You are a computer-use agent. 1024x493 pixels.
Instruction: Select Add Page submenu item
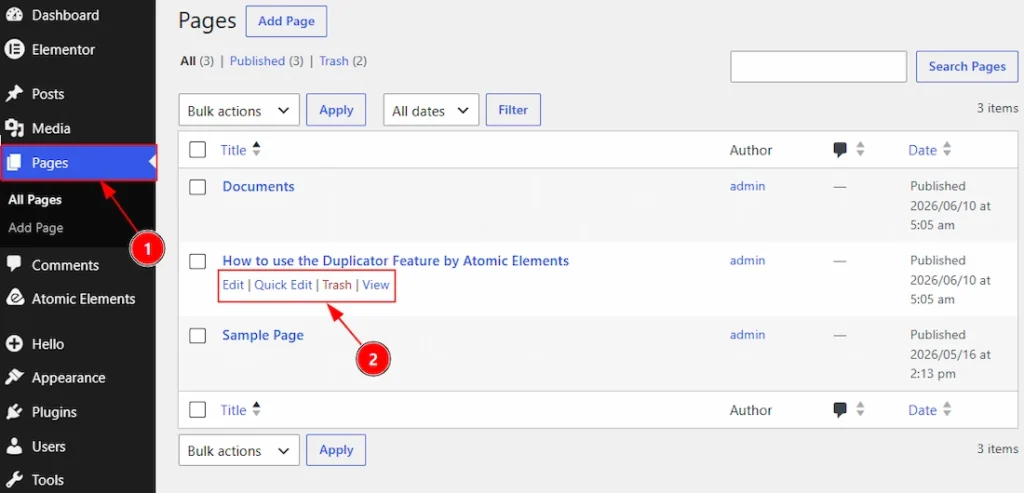point(36,228)
